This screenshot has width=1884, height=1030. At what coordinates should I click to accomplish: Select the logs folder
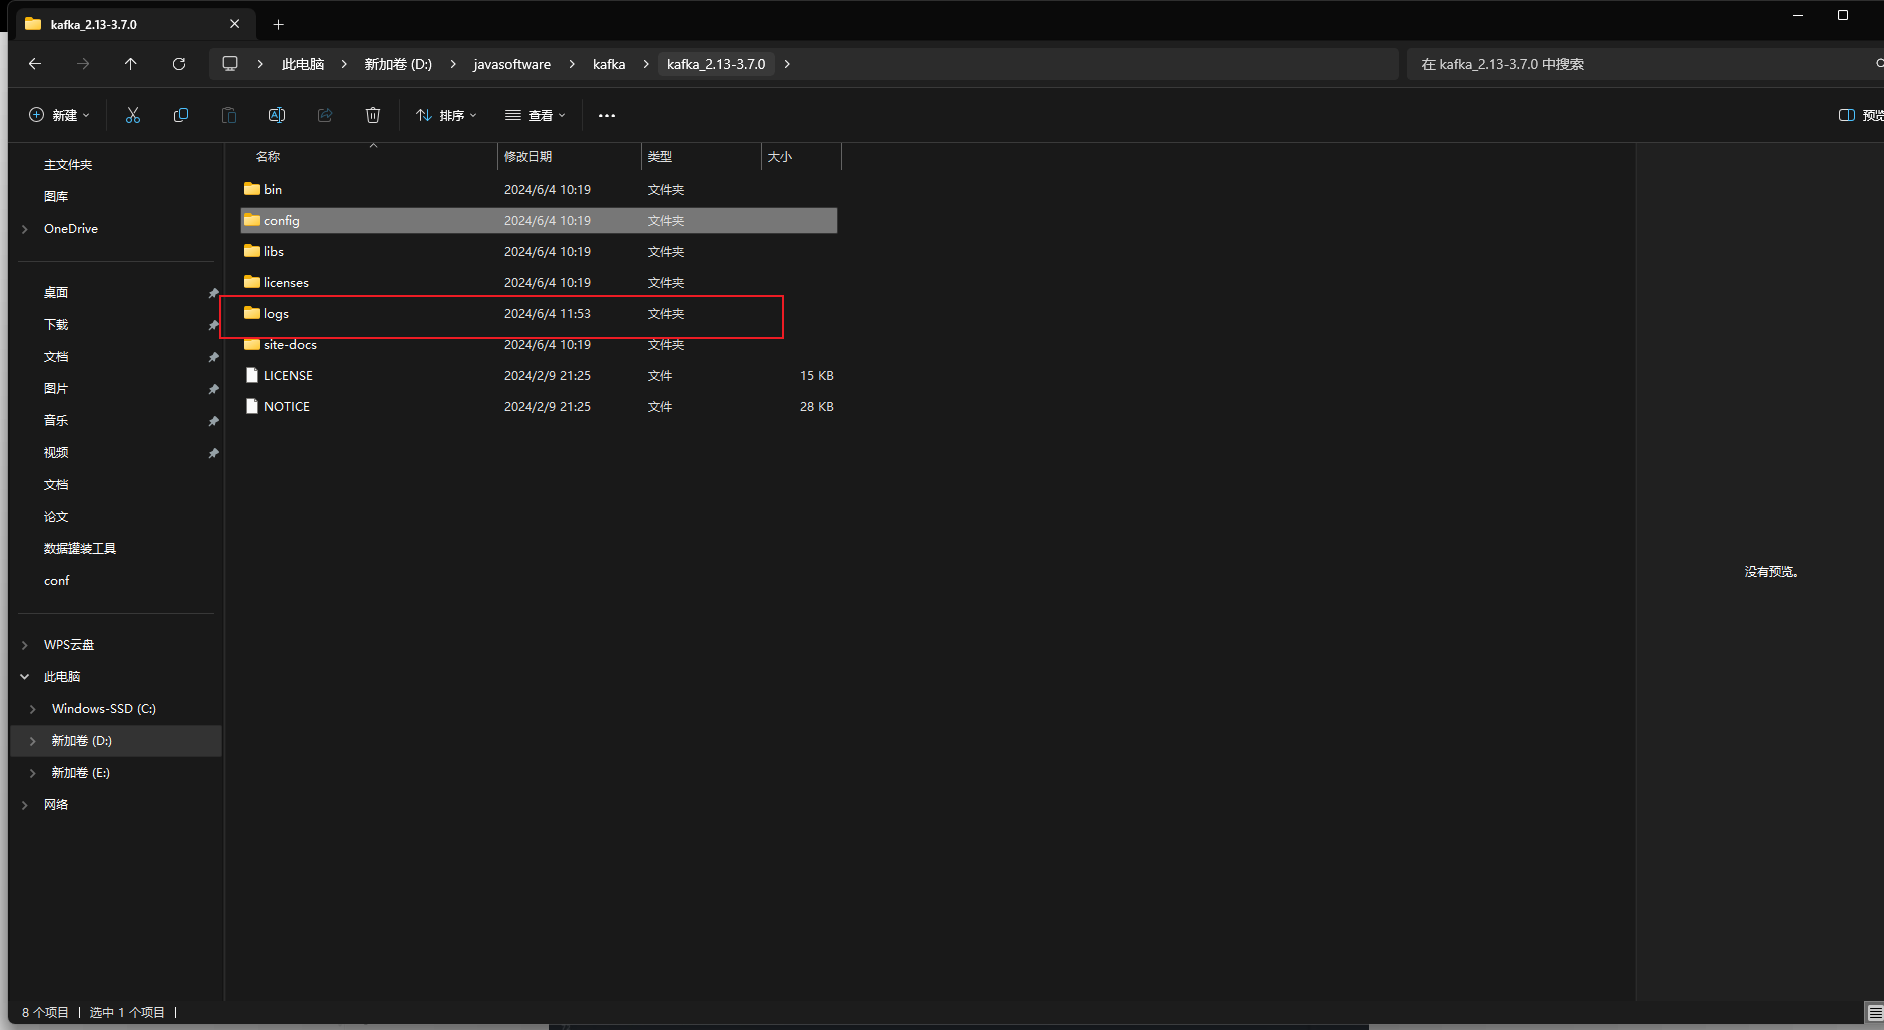coord(539,313)
